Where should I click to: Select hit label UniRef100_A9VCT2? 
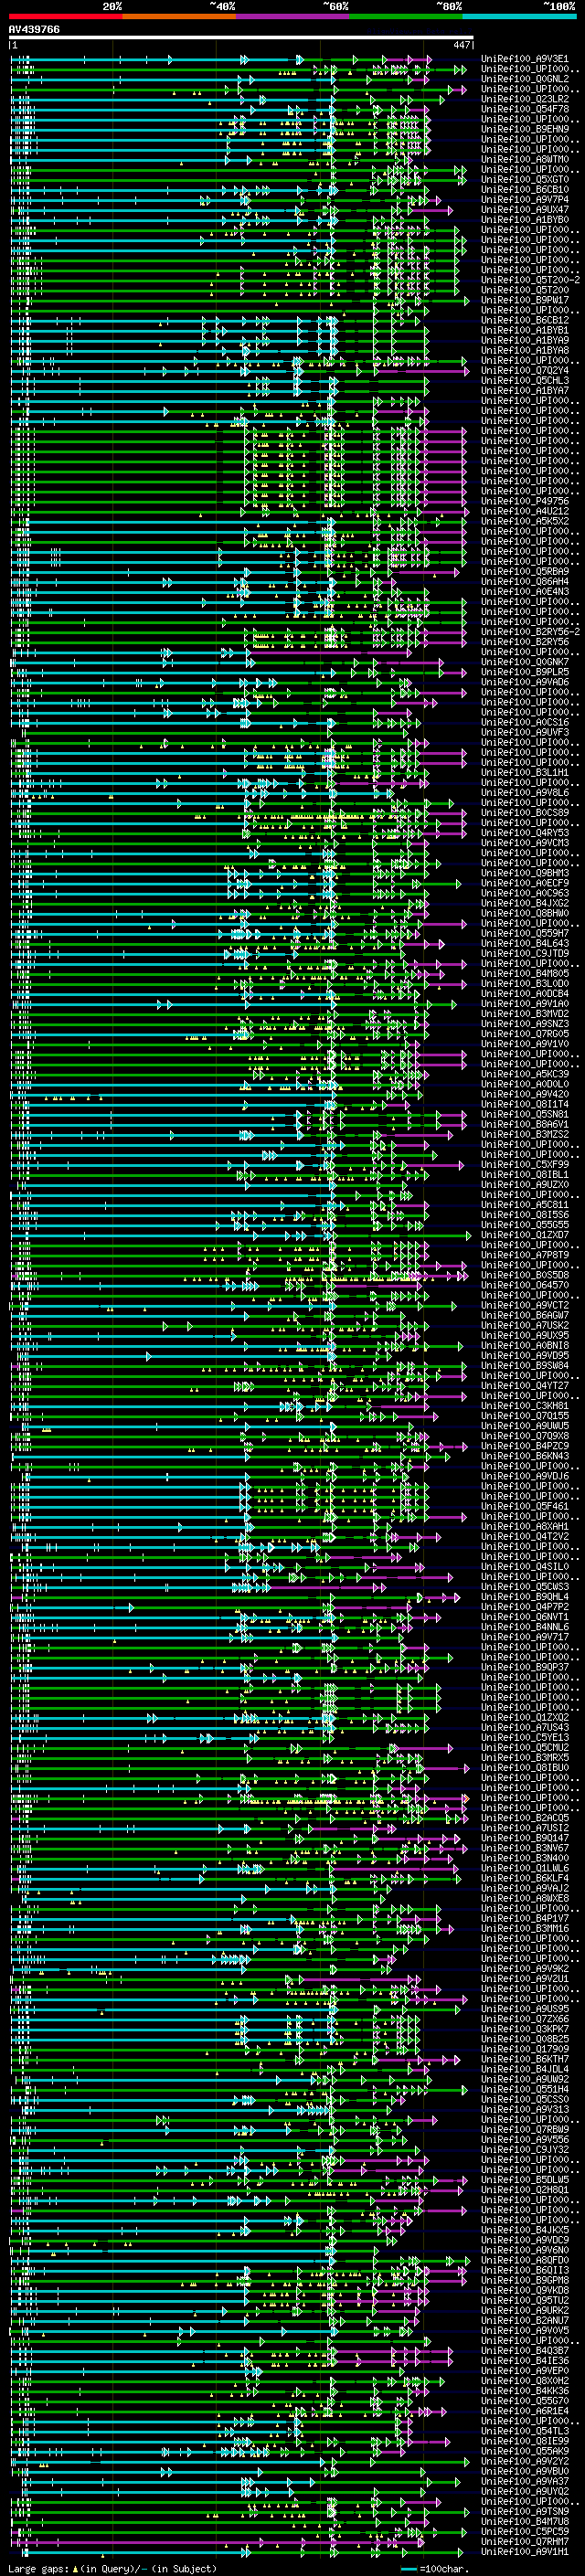(x=525, y=1305)
